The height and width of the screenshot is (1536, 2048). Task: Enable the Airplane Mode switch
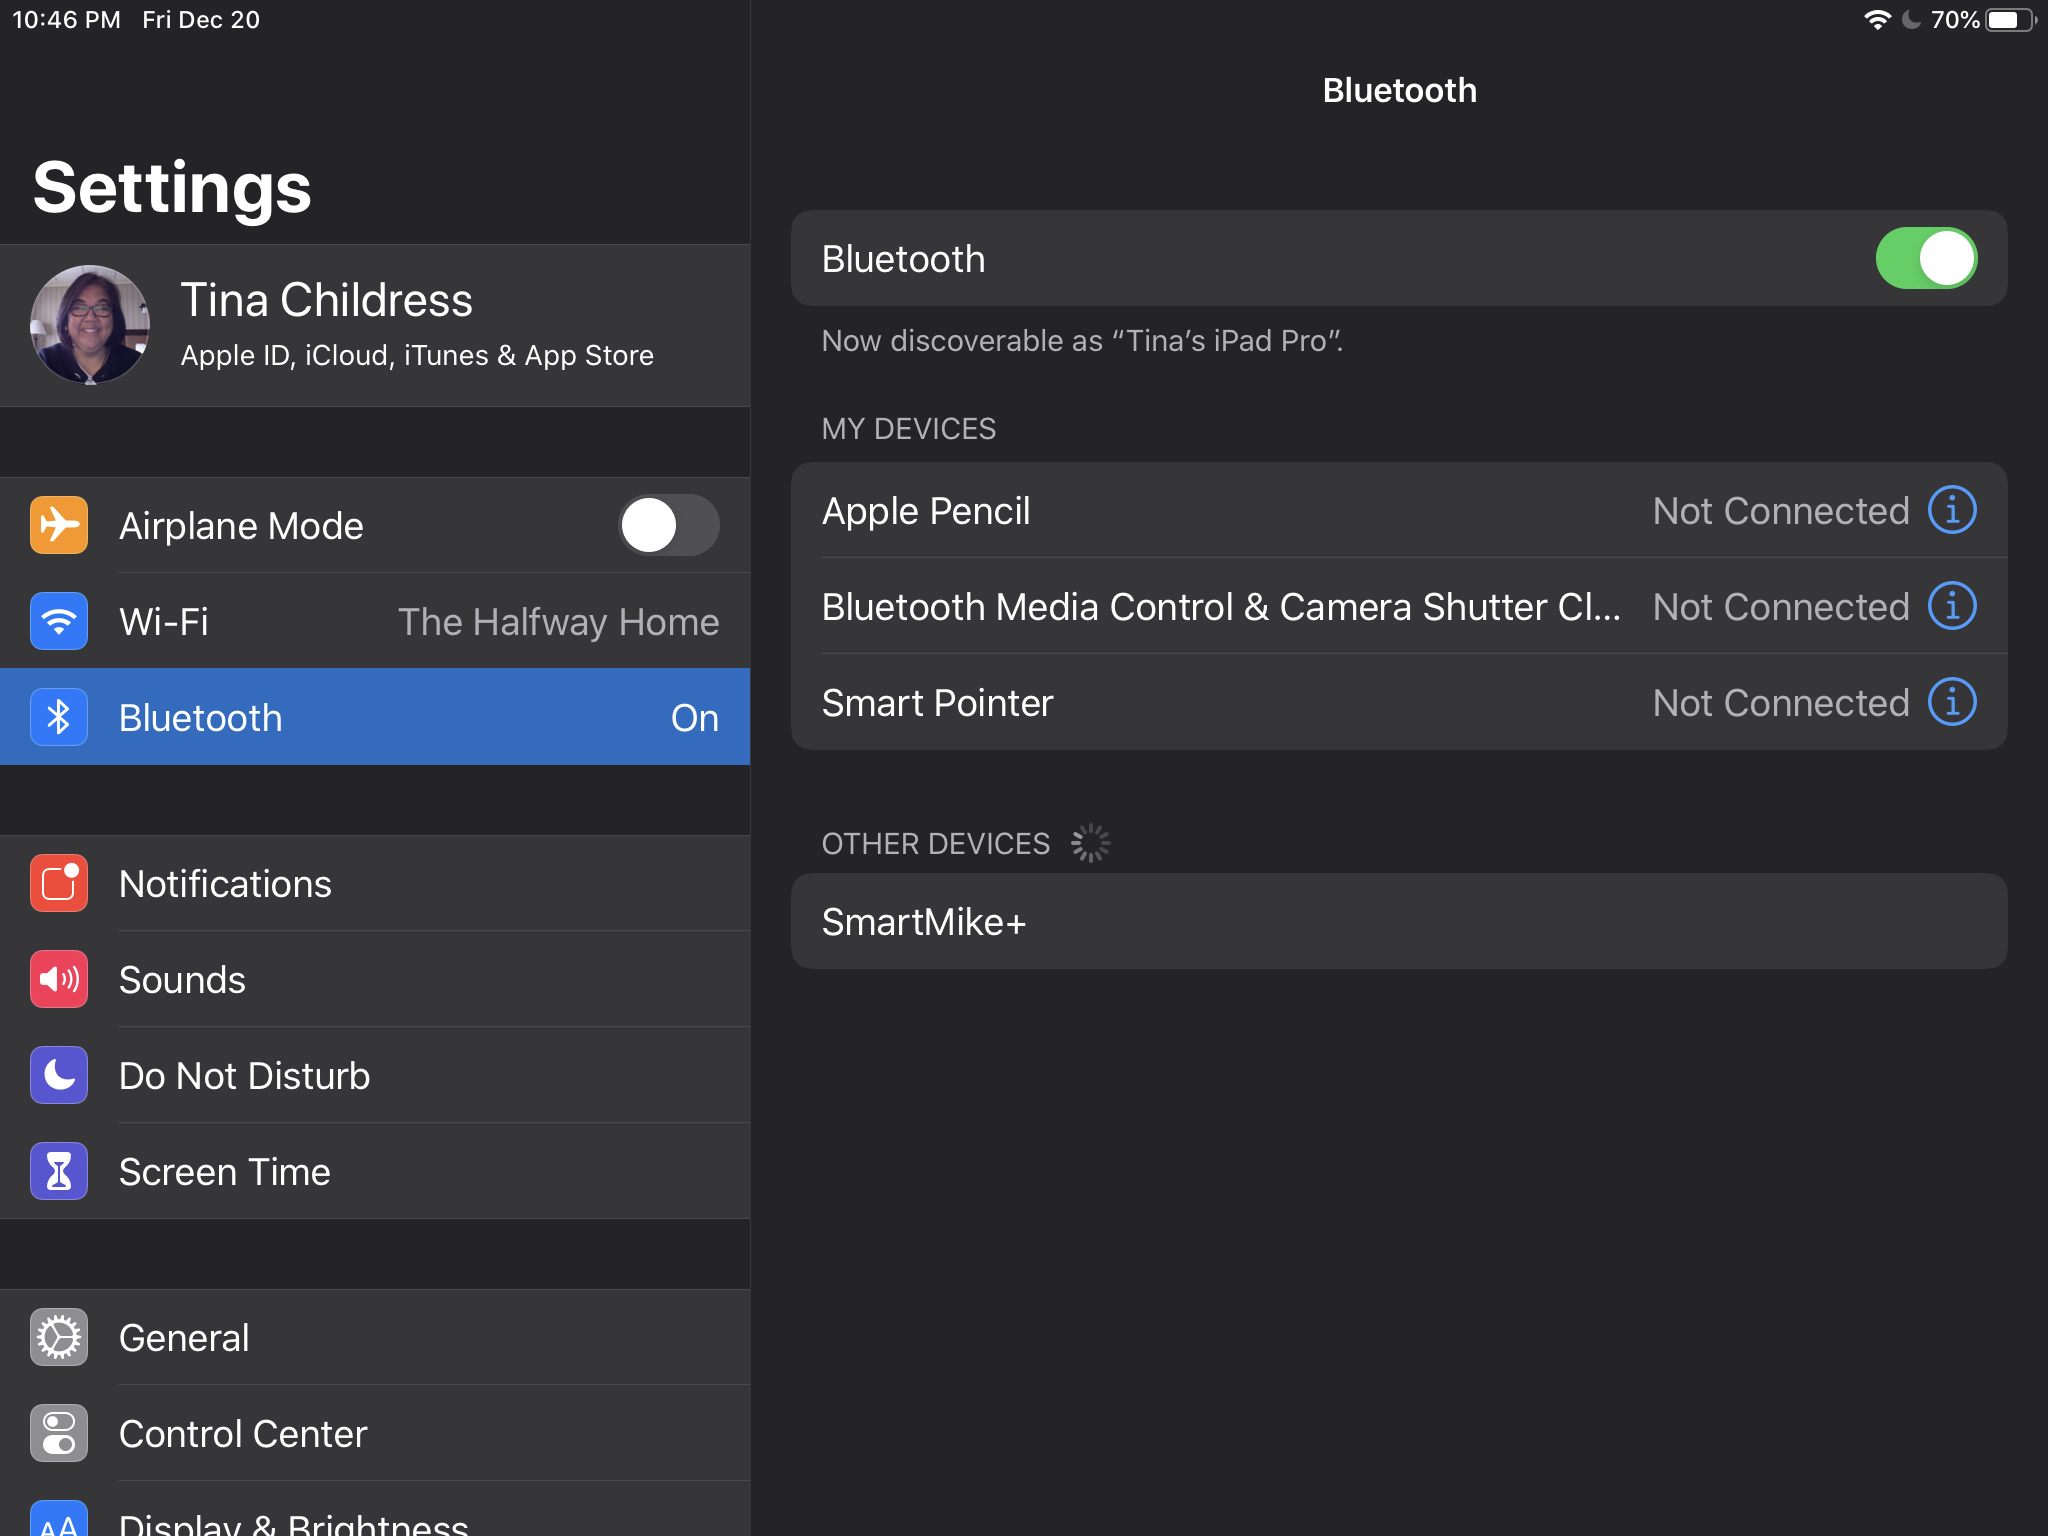coord(668,525)
